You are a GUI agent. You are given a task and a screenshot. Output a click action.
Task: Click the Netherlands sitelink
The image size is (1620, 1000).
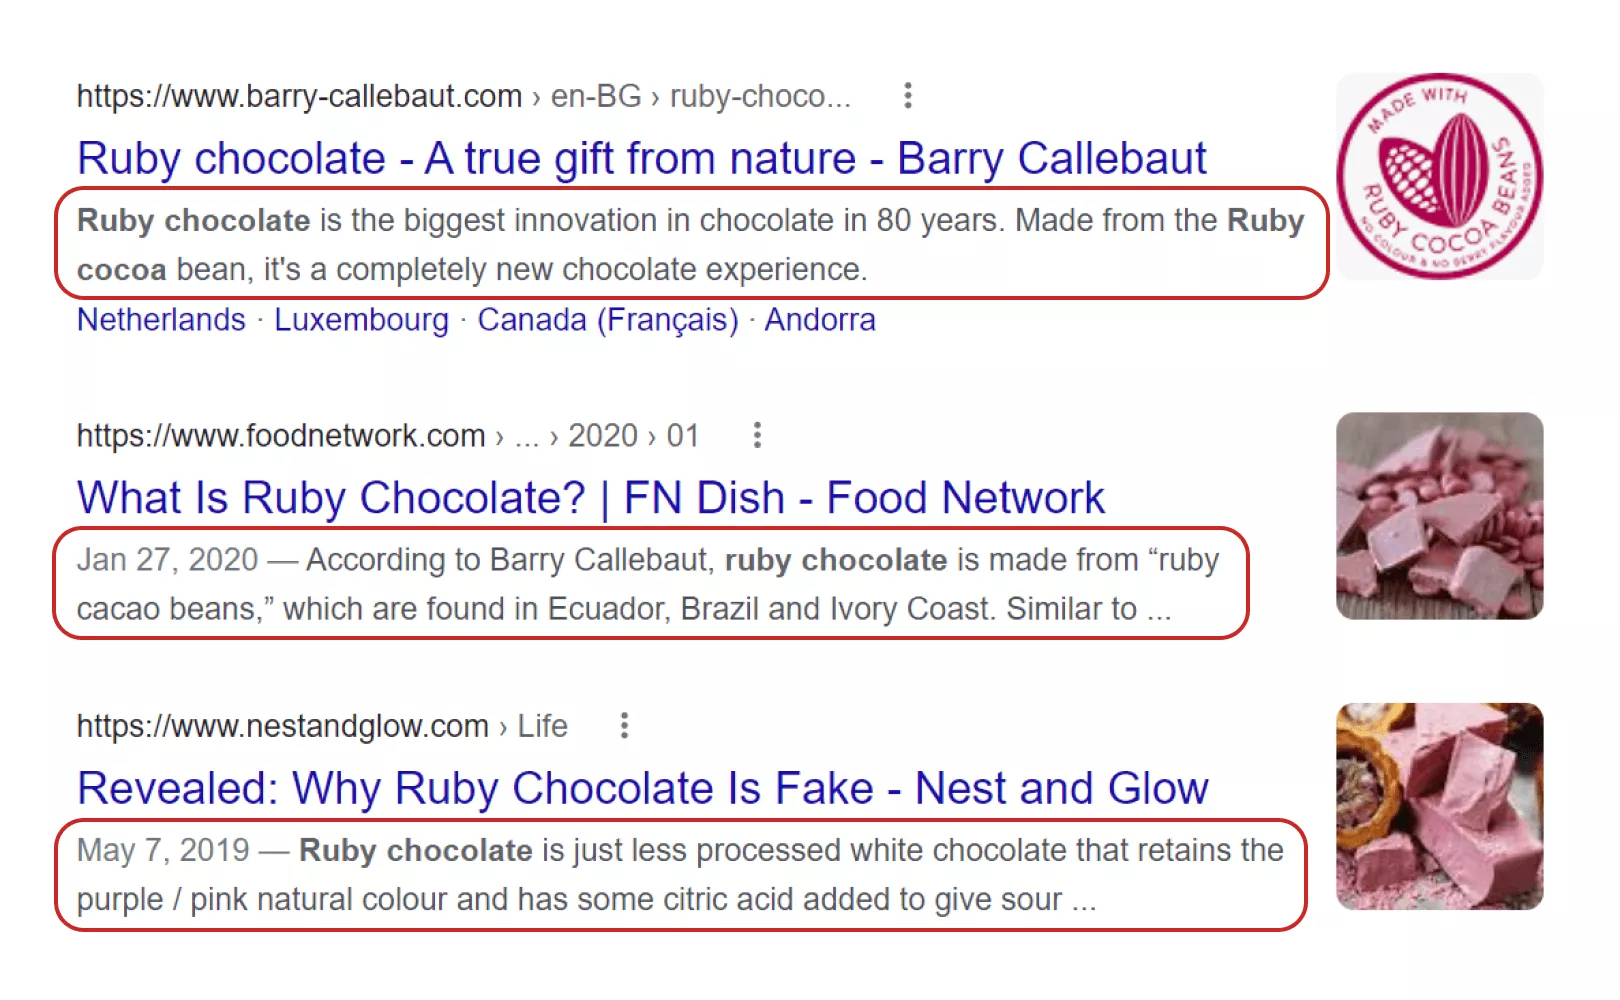(x=161, y=320)
